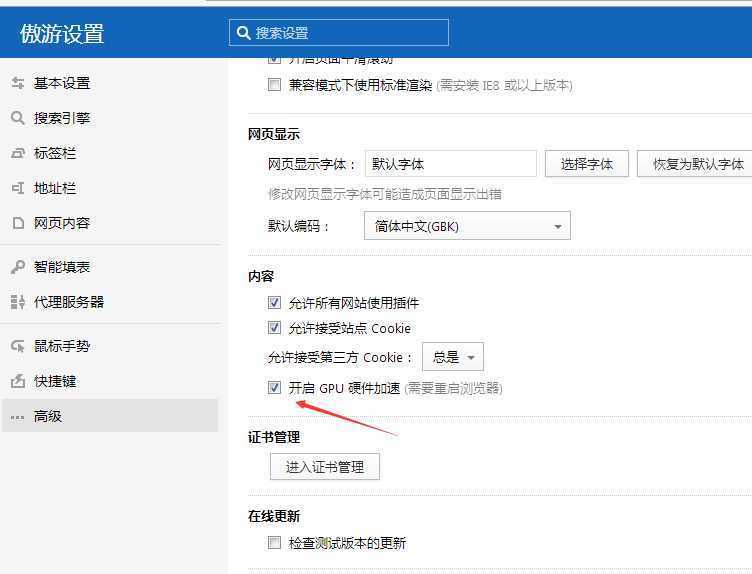This screenshot has height=574, width=752.
Task: Click the 在线更新 section heading
Action: click(x=274, y=516)
